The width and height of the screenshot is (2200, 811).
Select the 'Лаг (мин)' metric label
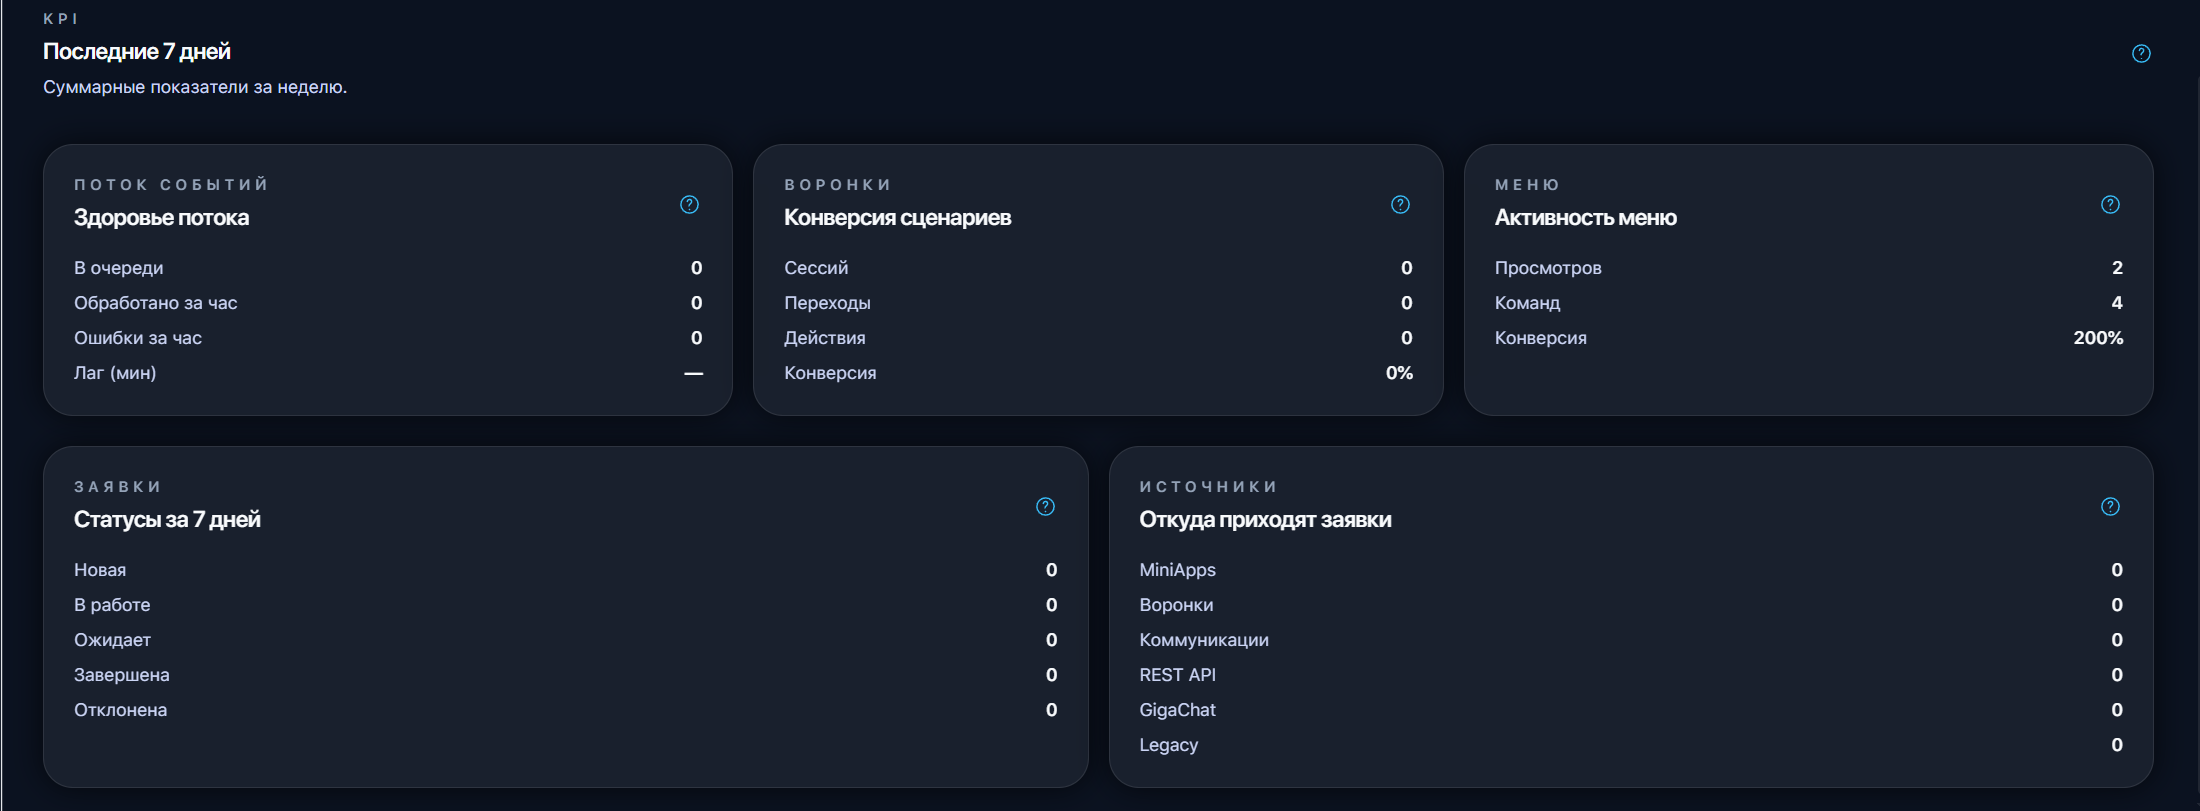115,373
